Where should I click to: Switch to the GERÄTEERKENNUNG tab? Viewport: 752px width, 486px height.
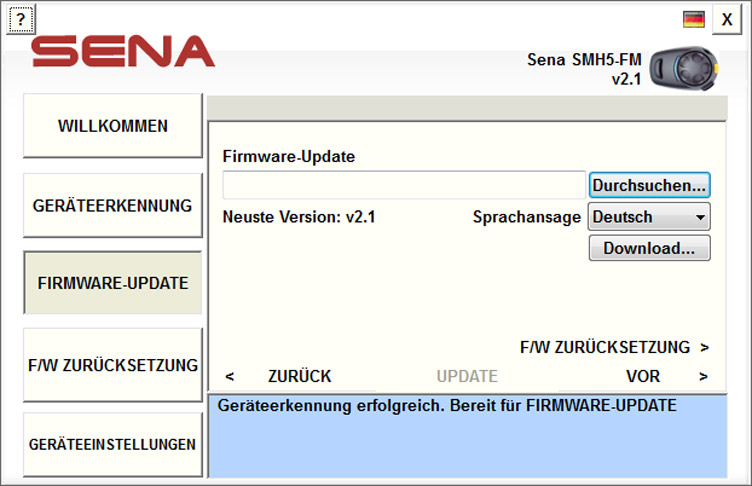click(113, 205)
